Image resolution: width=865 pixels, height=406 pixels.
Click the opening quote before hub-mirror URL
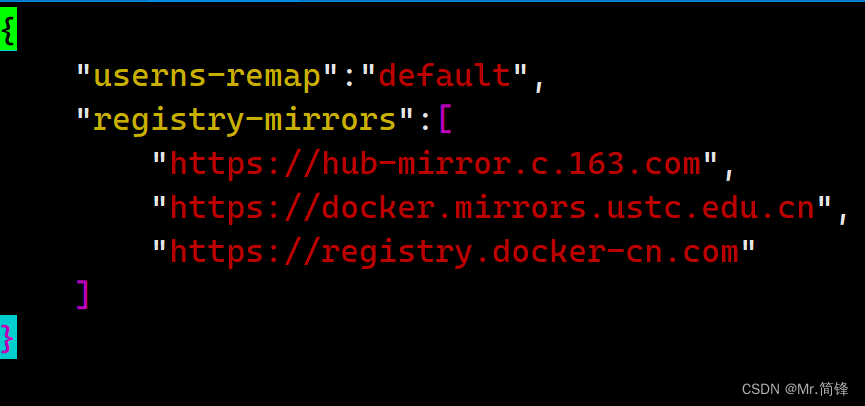[160, 157]
